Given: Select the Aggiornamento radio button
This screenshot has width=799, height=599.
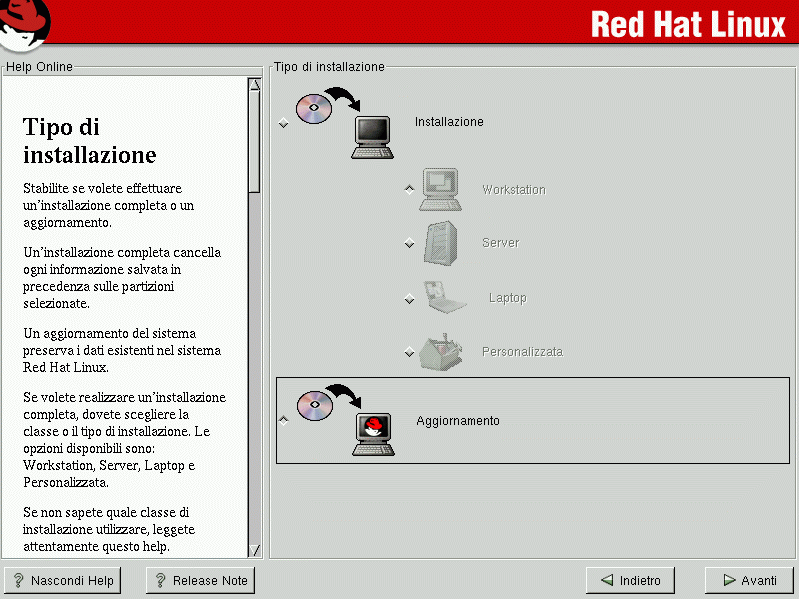Looking at the screenshot, I should (284, 421).
